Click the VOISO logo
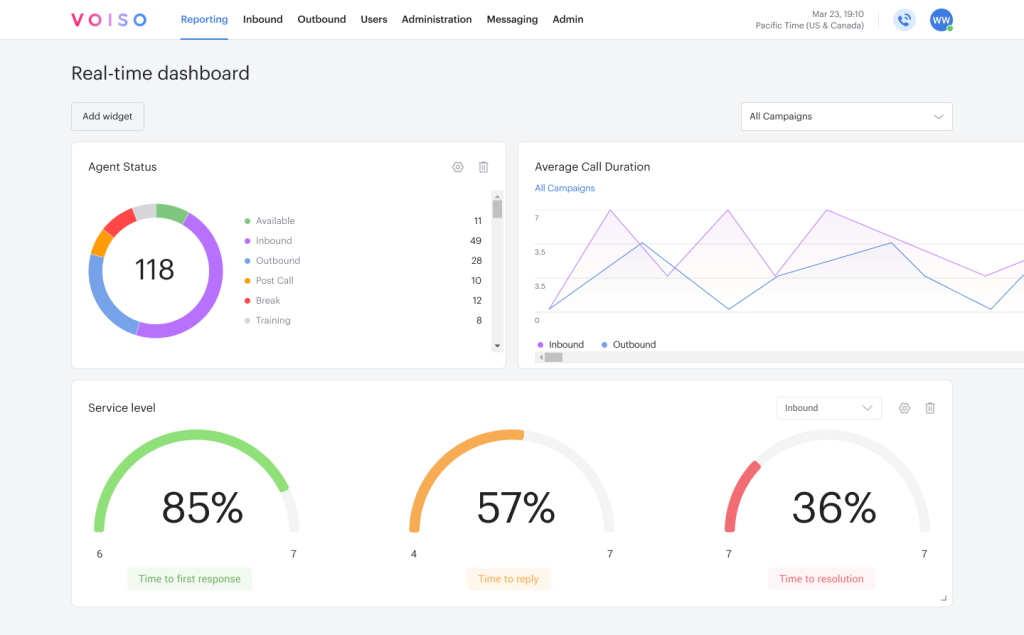 pos(109,20)
